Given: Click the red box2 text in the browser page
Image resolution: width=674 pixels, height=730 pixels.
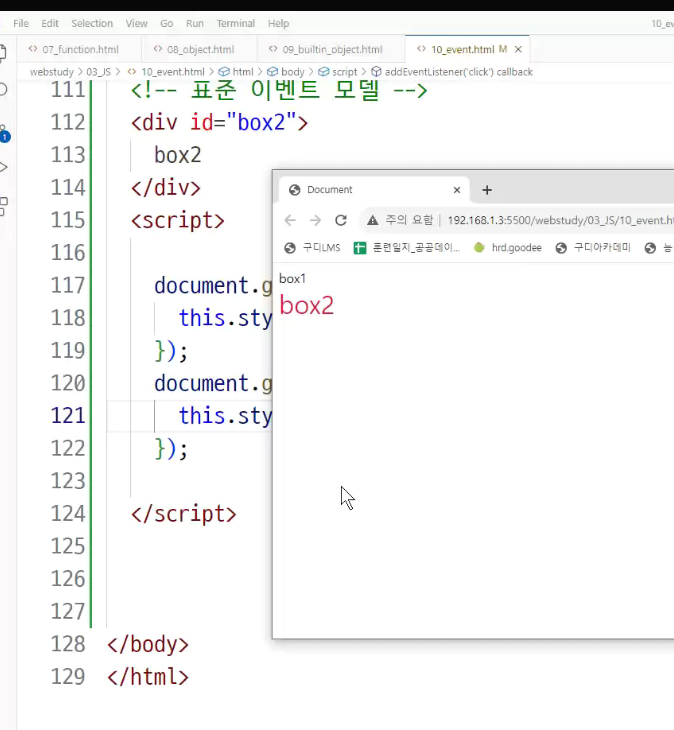Looking at the screenshot, I should [307, 306].
